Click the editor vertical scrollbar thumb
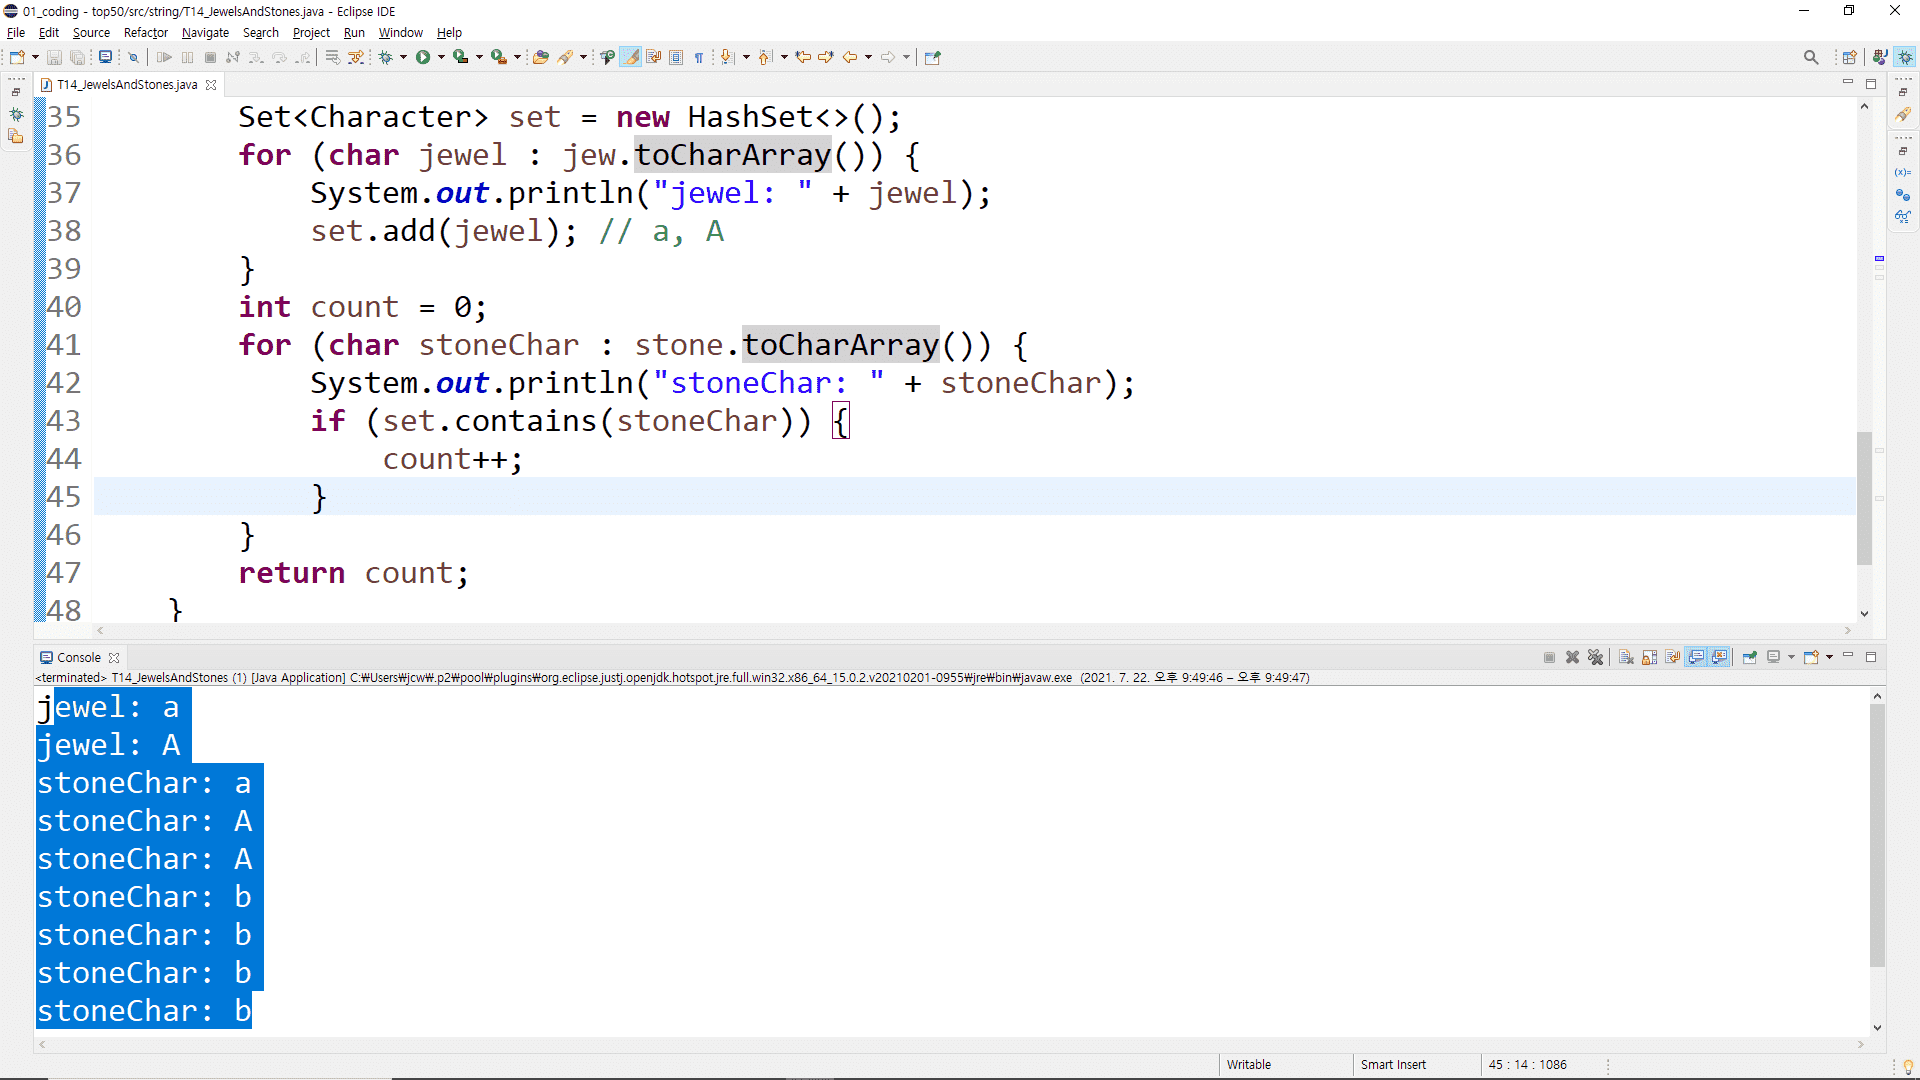 point(1864,498)
